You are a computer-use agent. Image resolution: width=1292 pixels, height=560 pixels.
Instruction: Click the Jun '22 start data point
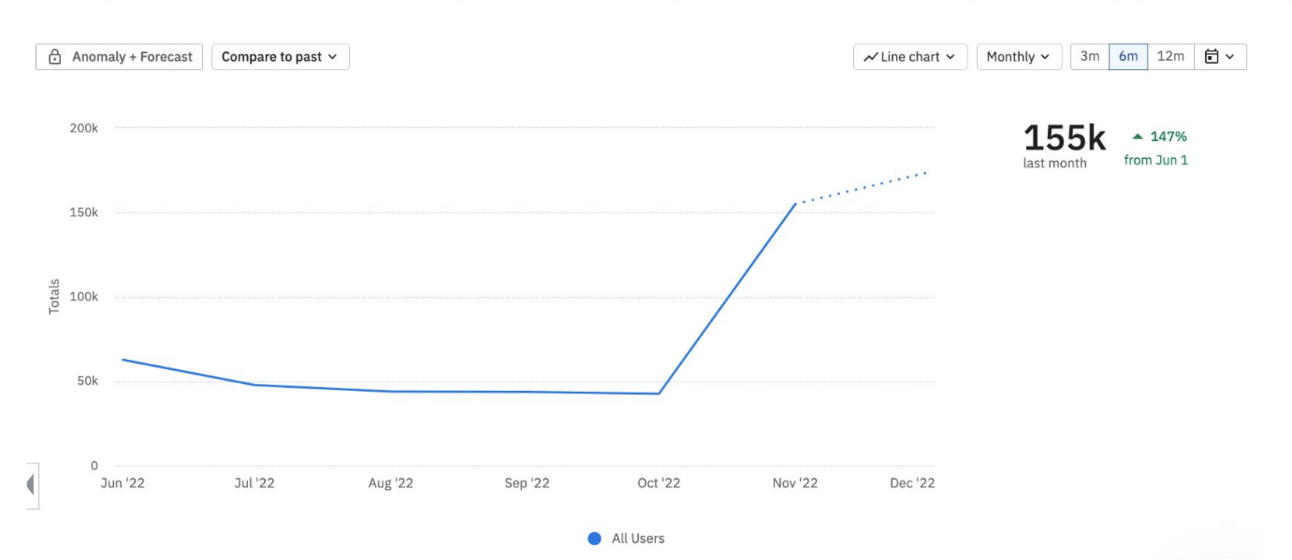[123, 359]
